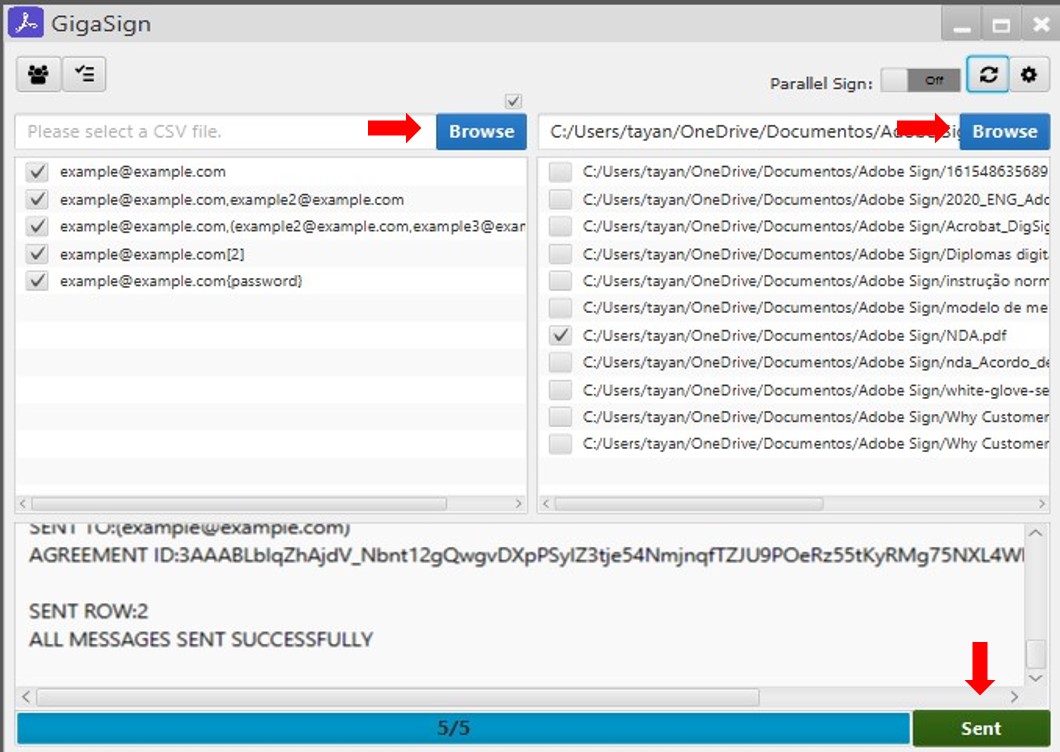
Task: Uncheck the example@example.com,example2@example.com row checkbox
Action: (37, 199)
